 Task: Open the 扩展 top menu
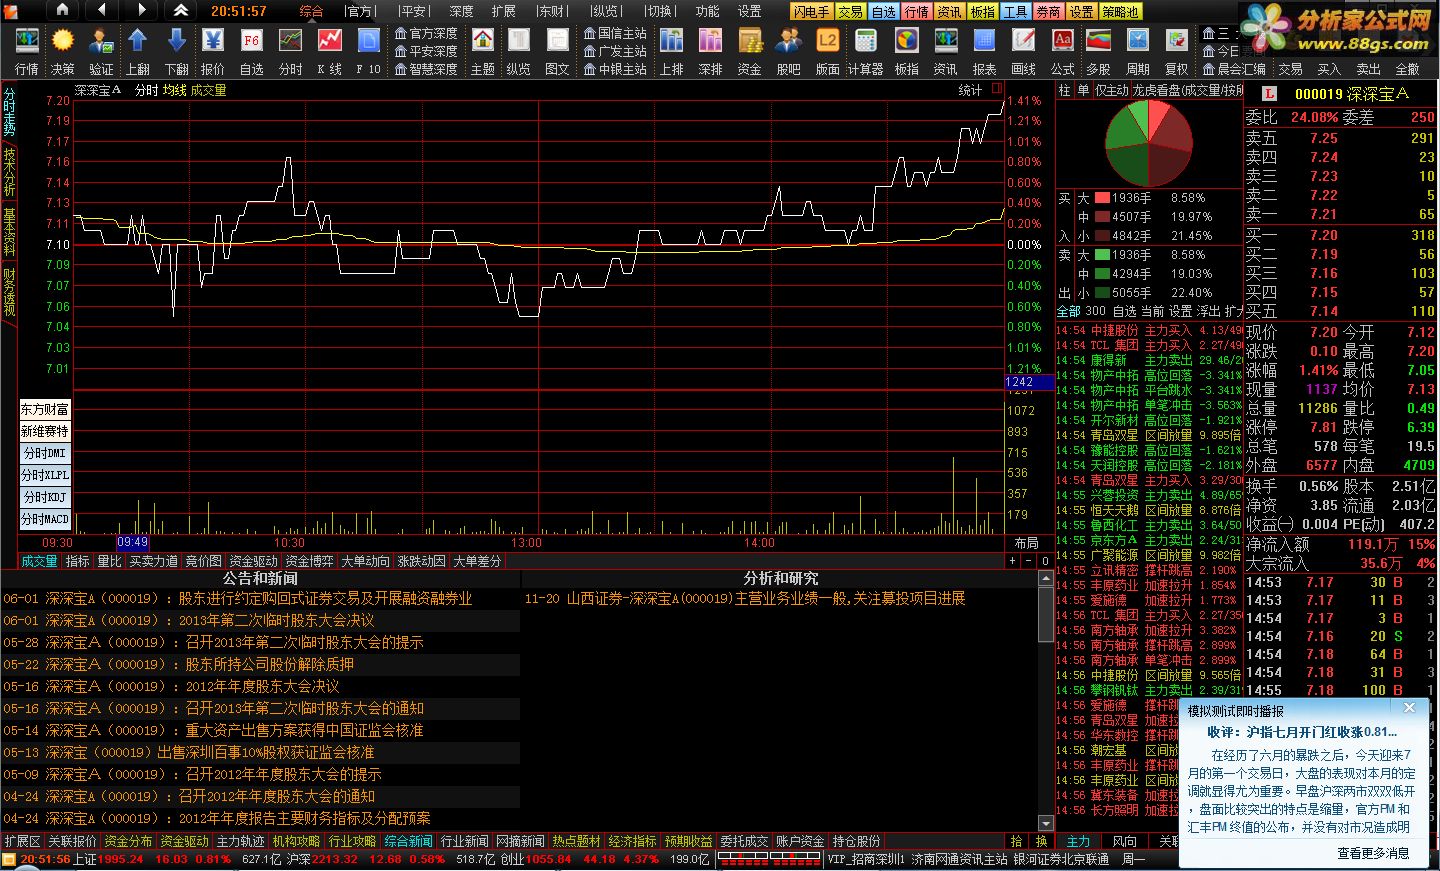[503, 11]
